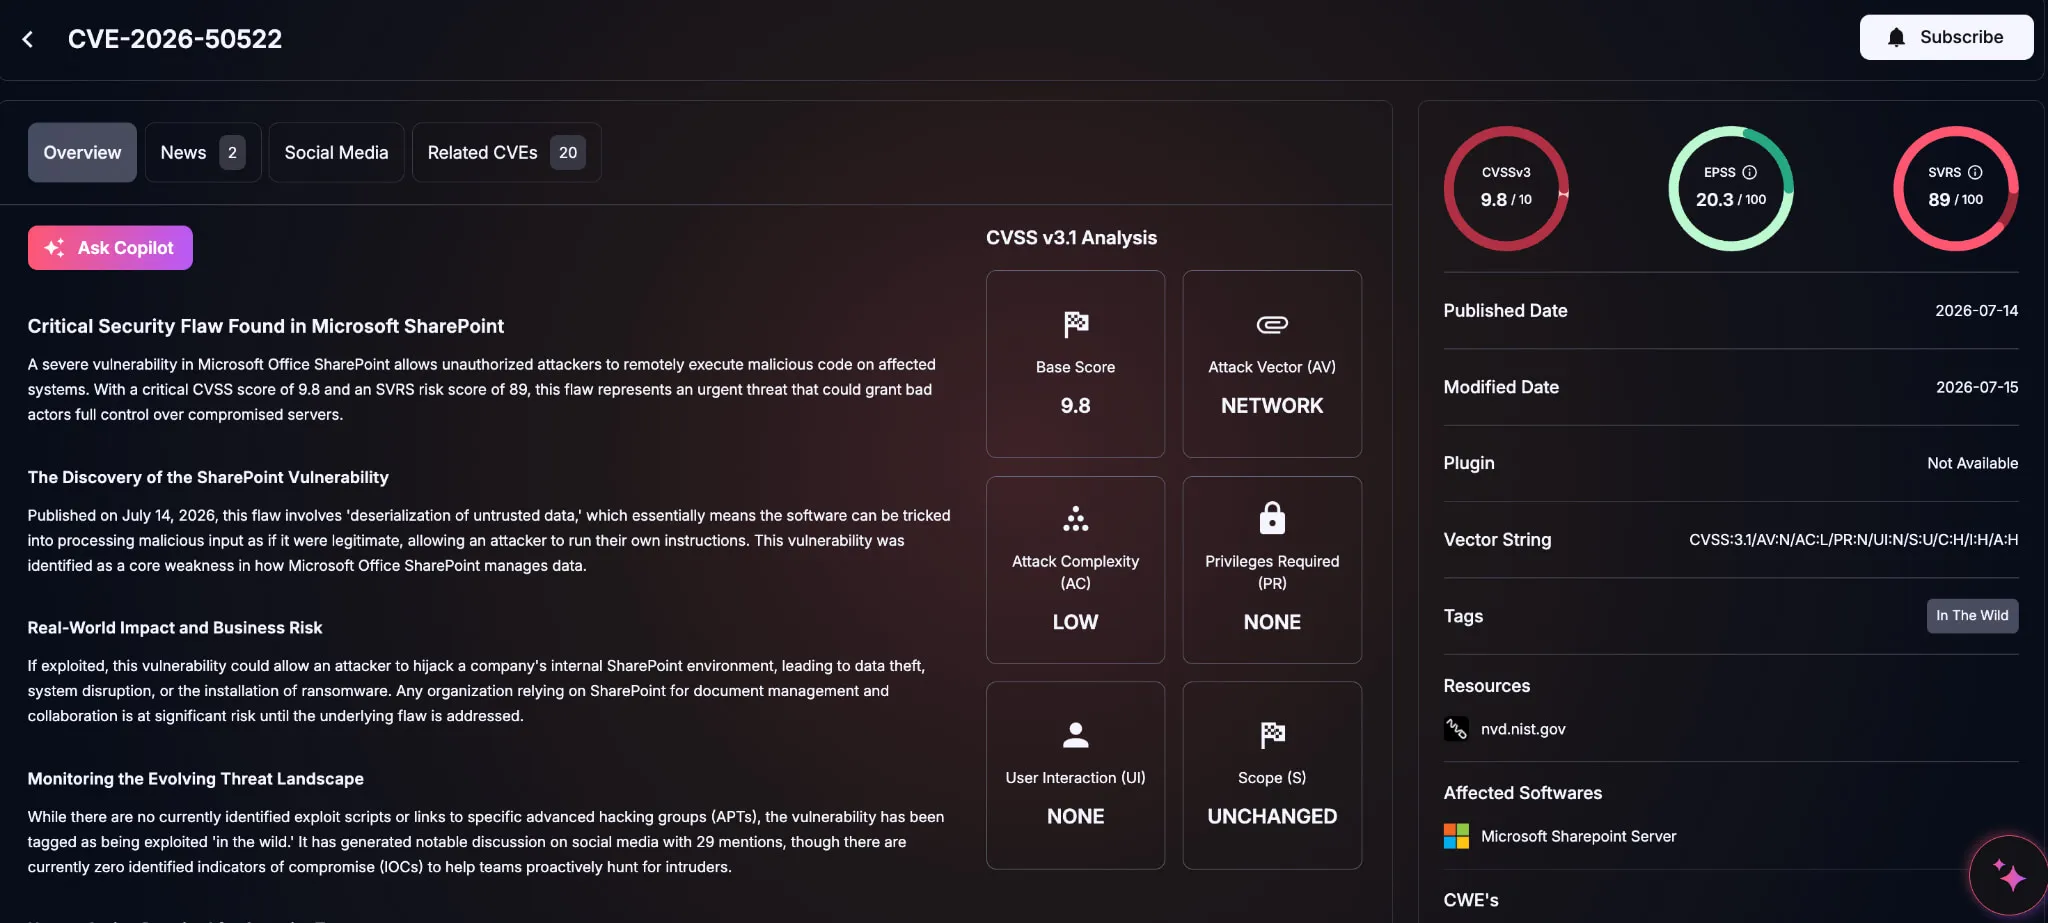Image resolution: width=2048 pixels, height=923 pixels.
Task: Click the CVSSv3 9.8 score gauge
Action: coord(1506,188)
